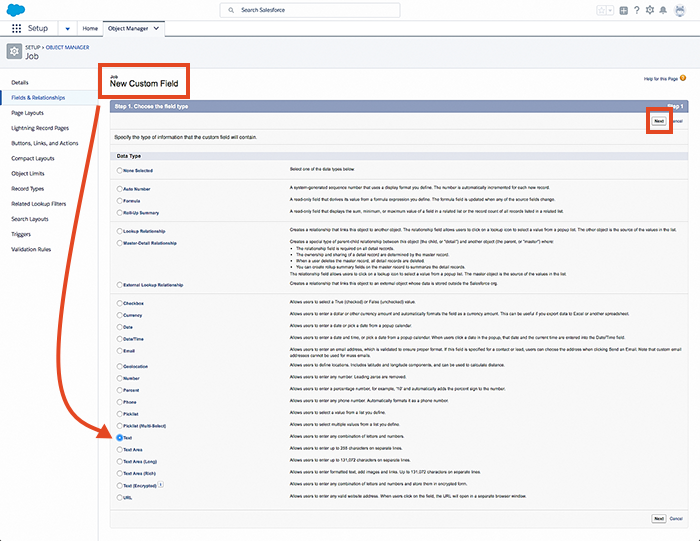700x541 pixels.
Task: Click the Help for this Page icon
Action: (x=683, y=78)
